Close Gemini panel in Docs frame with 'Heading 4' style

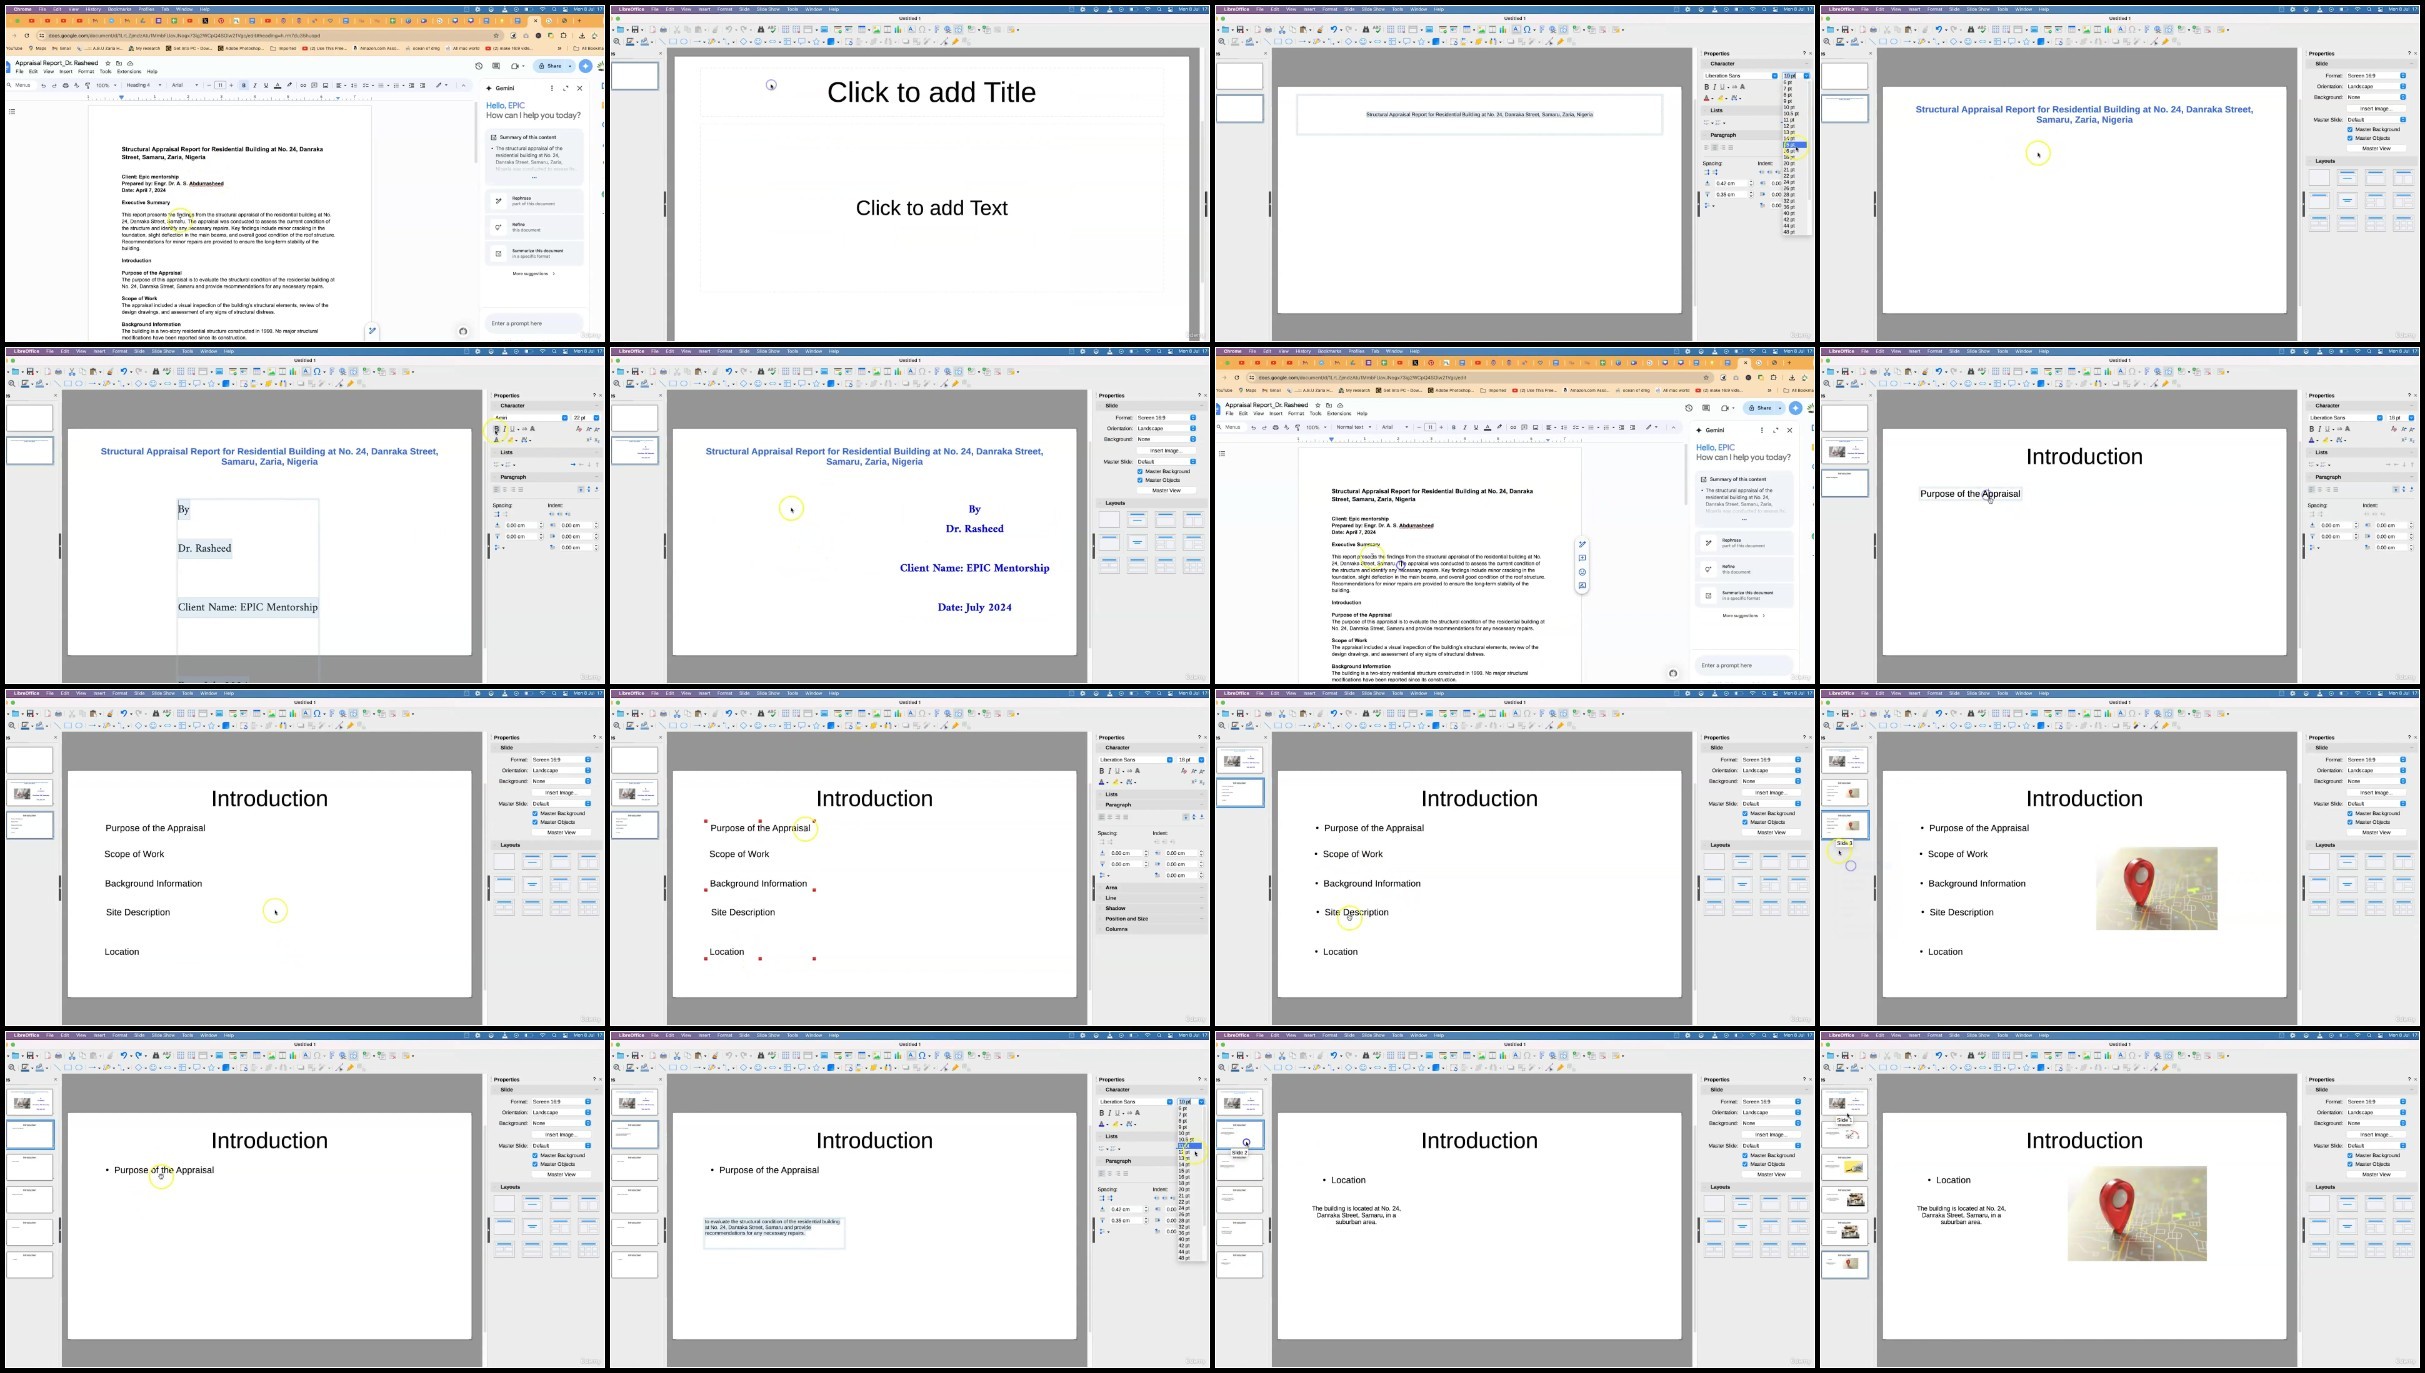pyautogui.click(x=580, y=88)
